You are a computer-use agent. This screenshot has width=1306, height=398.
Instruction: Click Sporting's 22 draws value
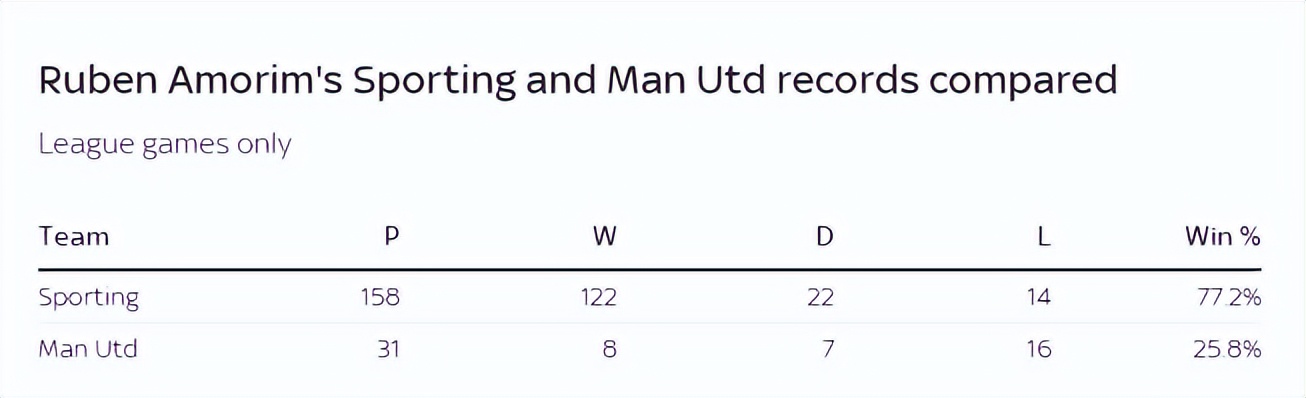coord(820,297)
